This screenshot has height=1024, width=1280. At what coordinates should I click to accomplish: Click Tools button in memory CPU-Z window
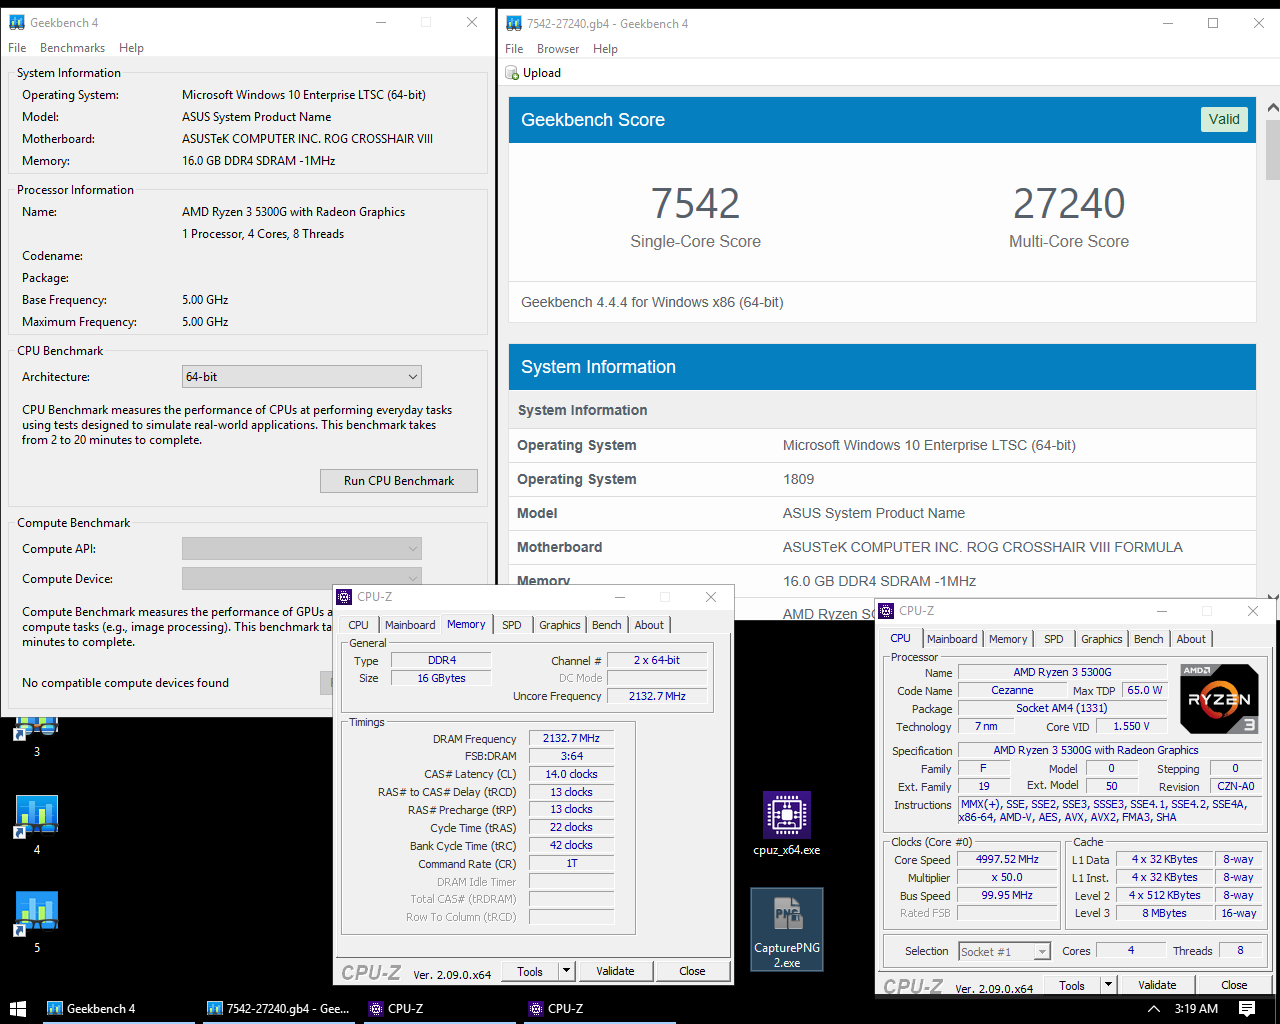pos(530,971)
